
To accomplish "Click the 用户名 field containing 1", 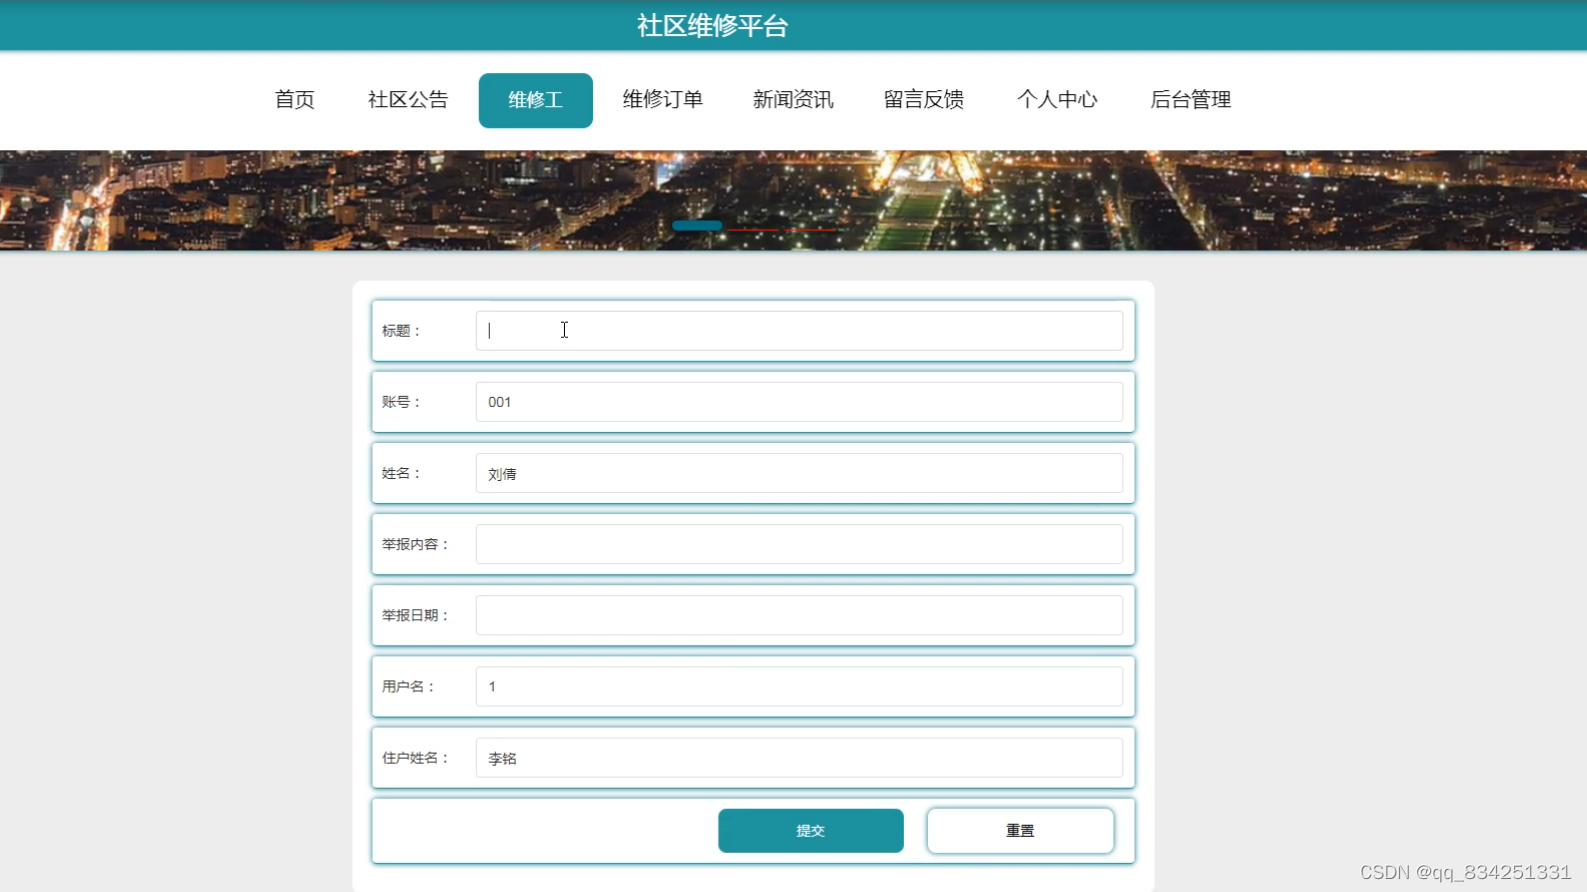I will point(799,687).
